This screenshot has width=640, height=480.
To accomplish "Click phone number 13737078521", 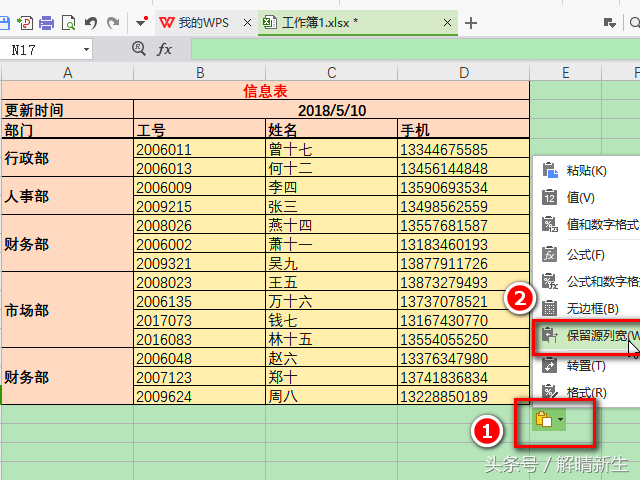I will pyautogui.click(x=463, y=301).
